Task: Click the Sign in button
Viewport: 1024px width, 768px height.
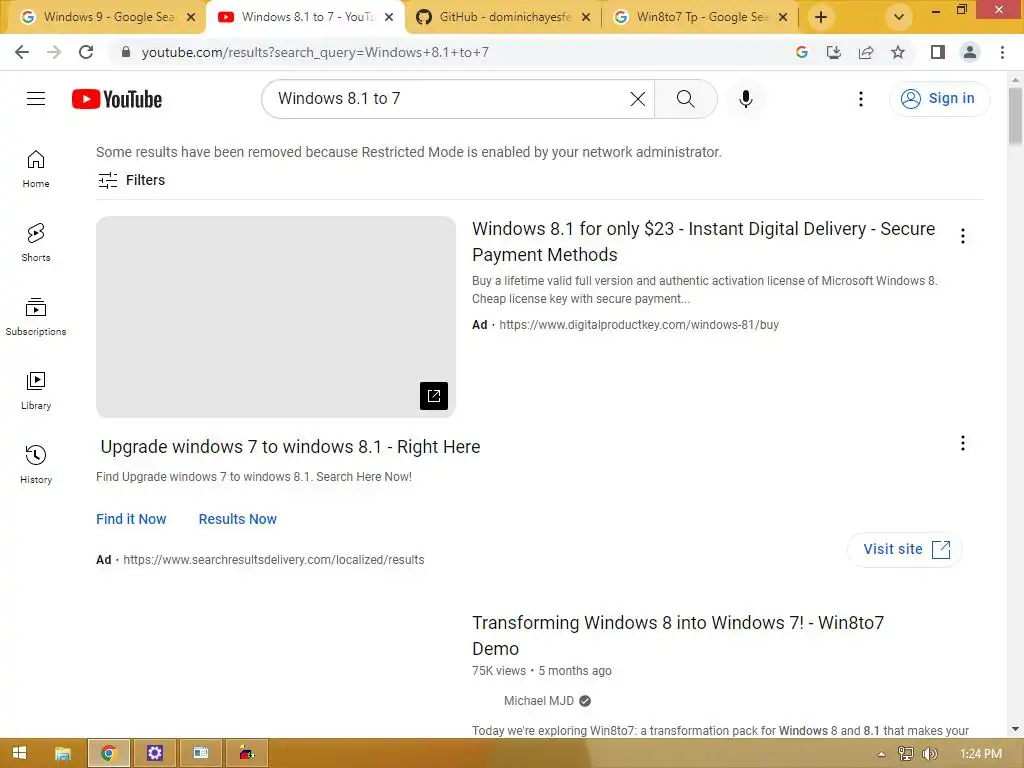Action: coord(939,99)
